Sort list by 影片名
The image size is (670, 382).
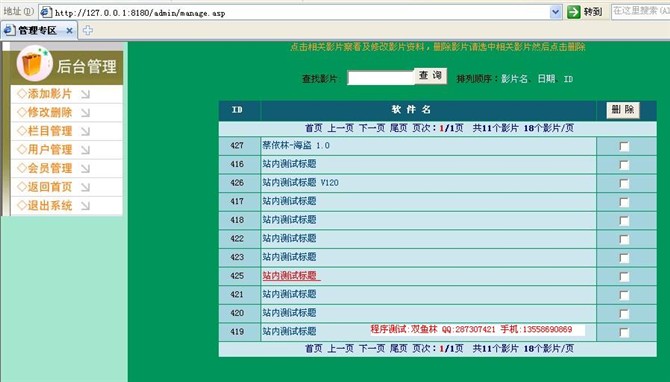pyautogui.click(x=514, y=79)
